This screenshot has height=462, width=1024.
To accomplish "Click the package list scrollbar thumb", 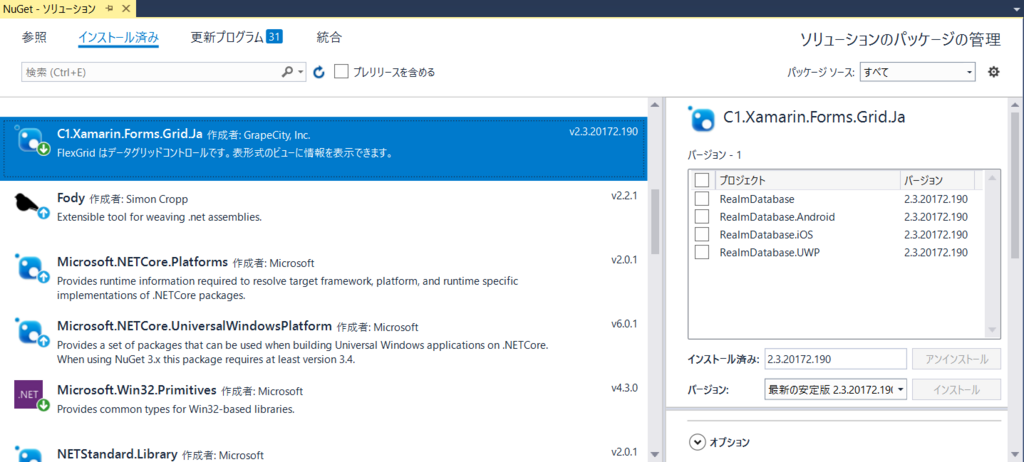I will coord(656,222).
